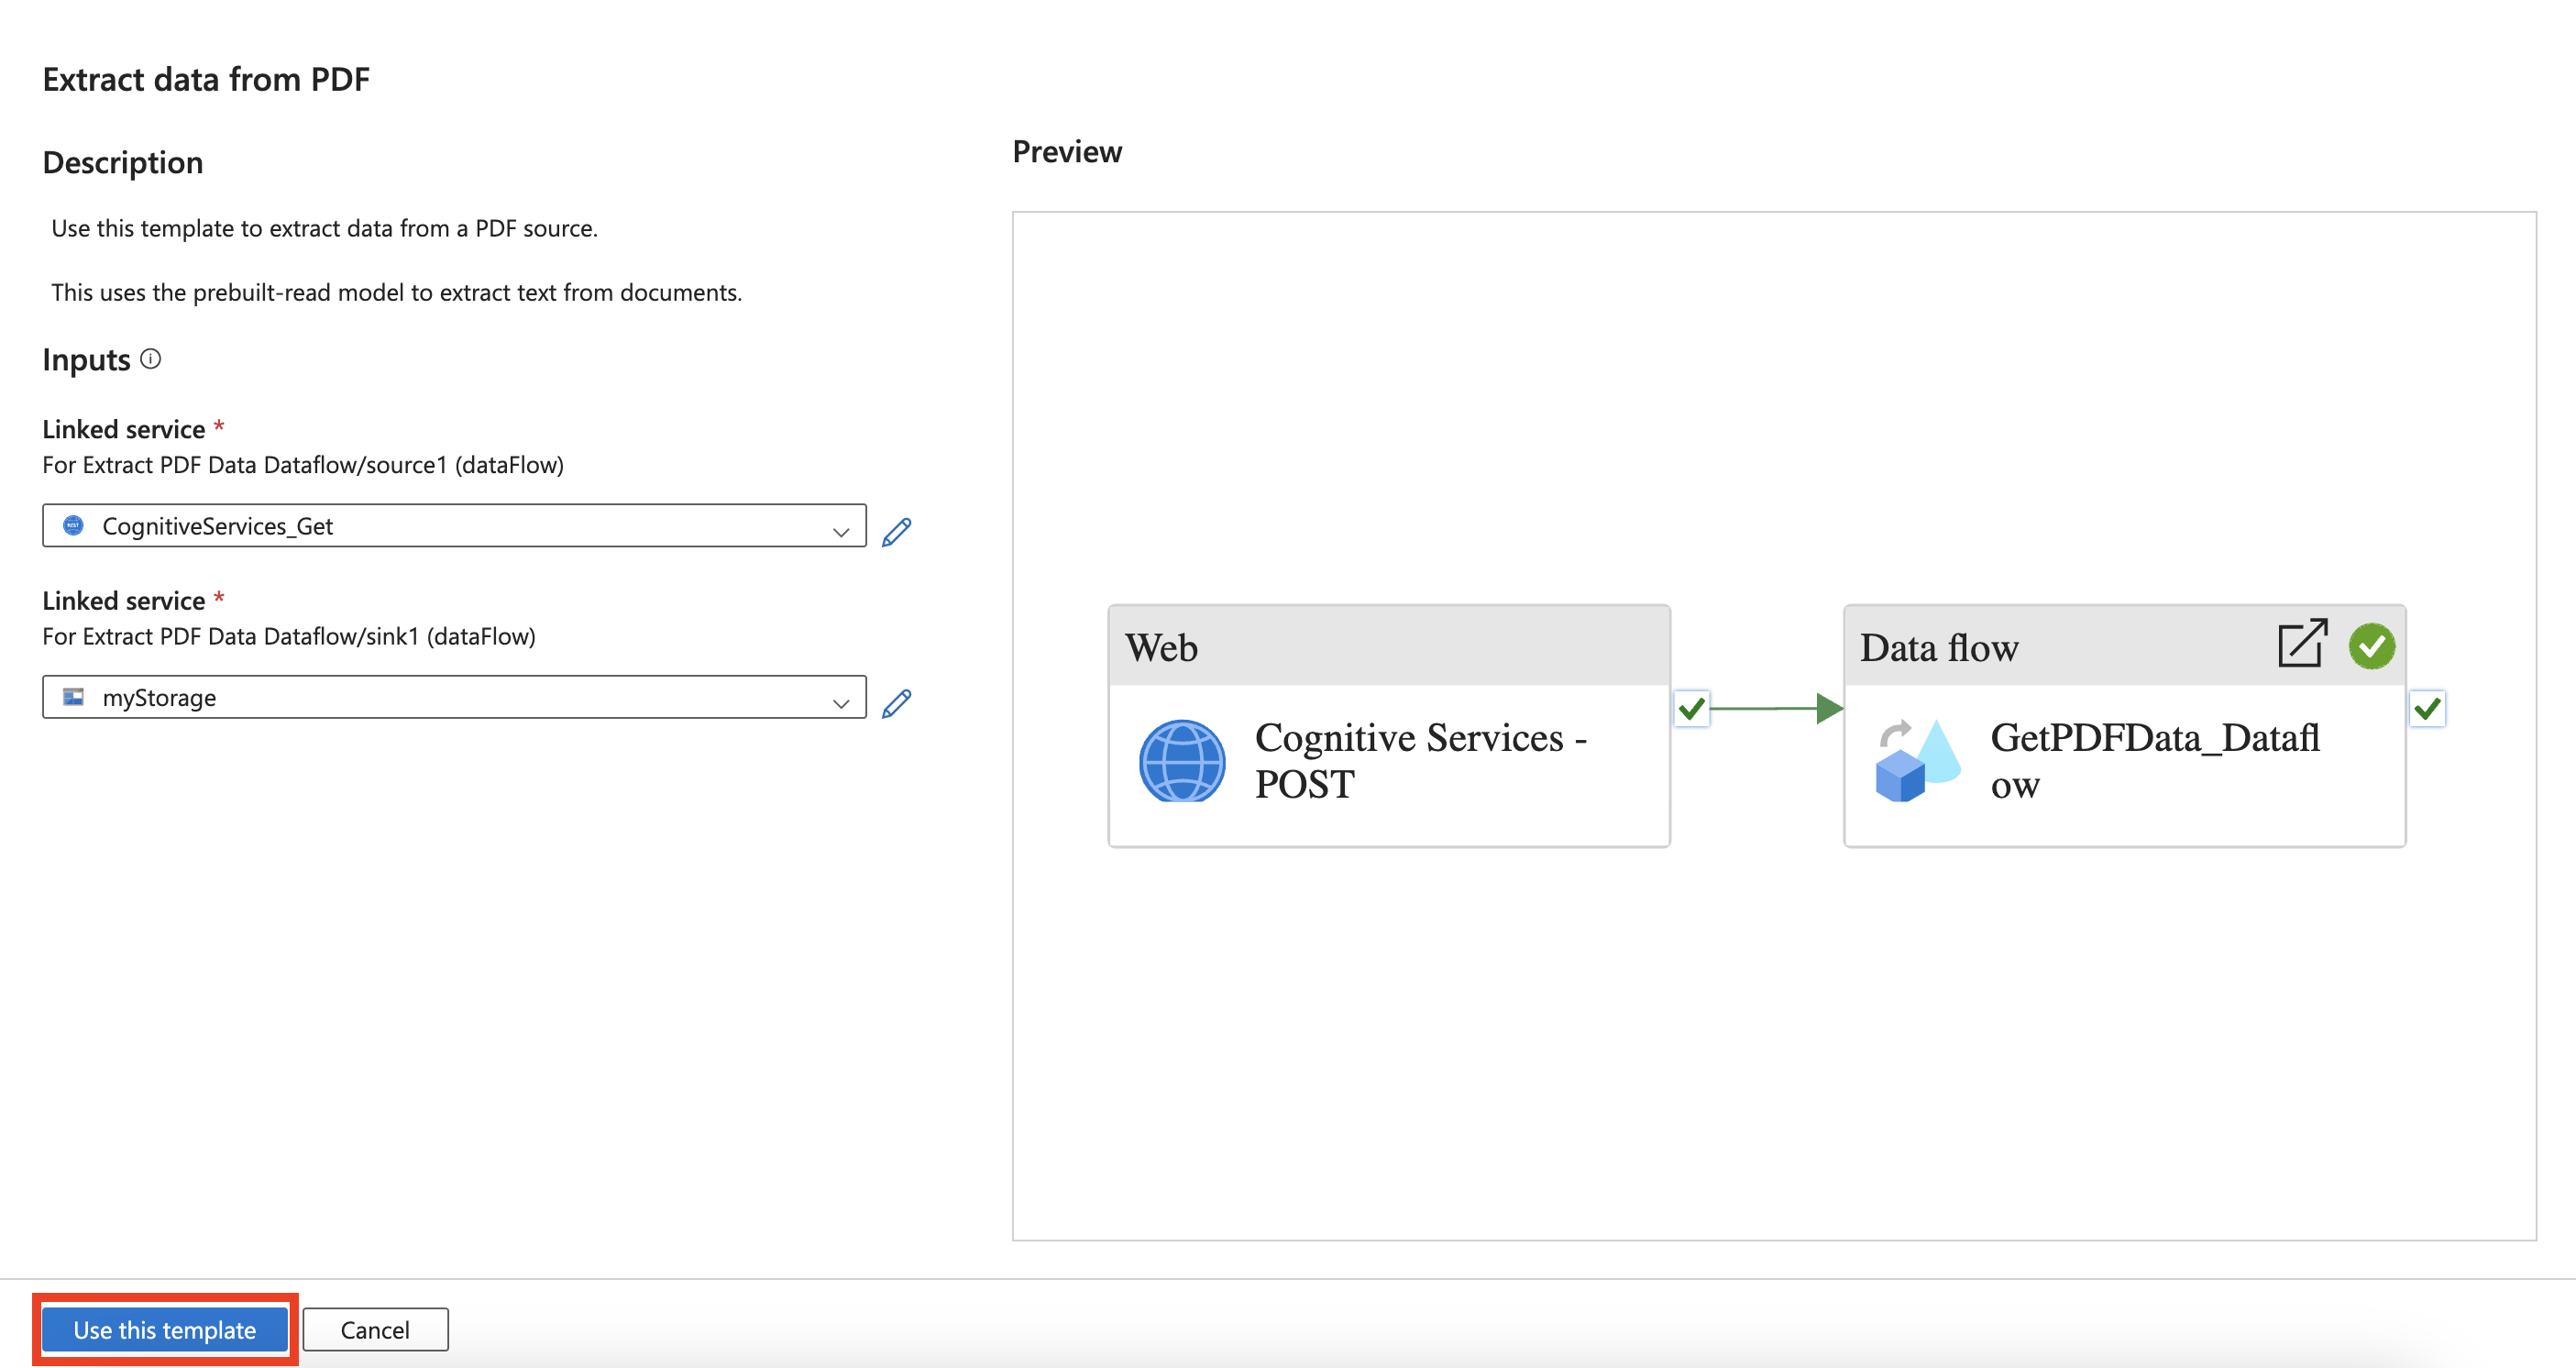Click the Cancel button
The height and width of the screenshot is (1368, 2576).
coord(375,1329)
